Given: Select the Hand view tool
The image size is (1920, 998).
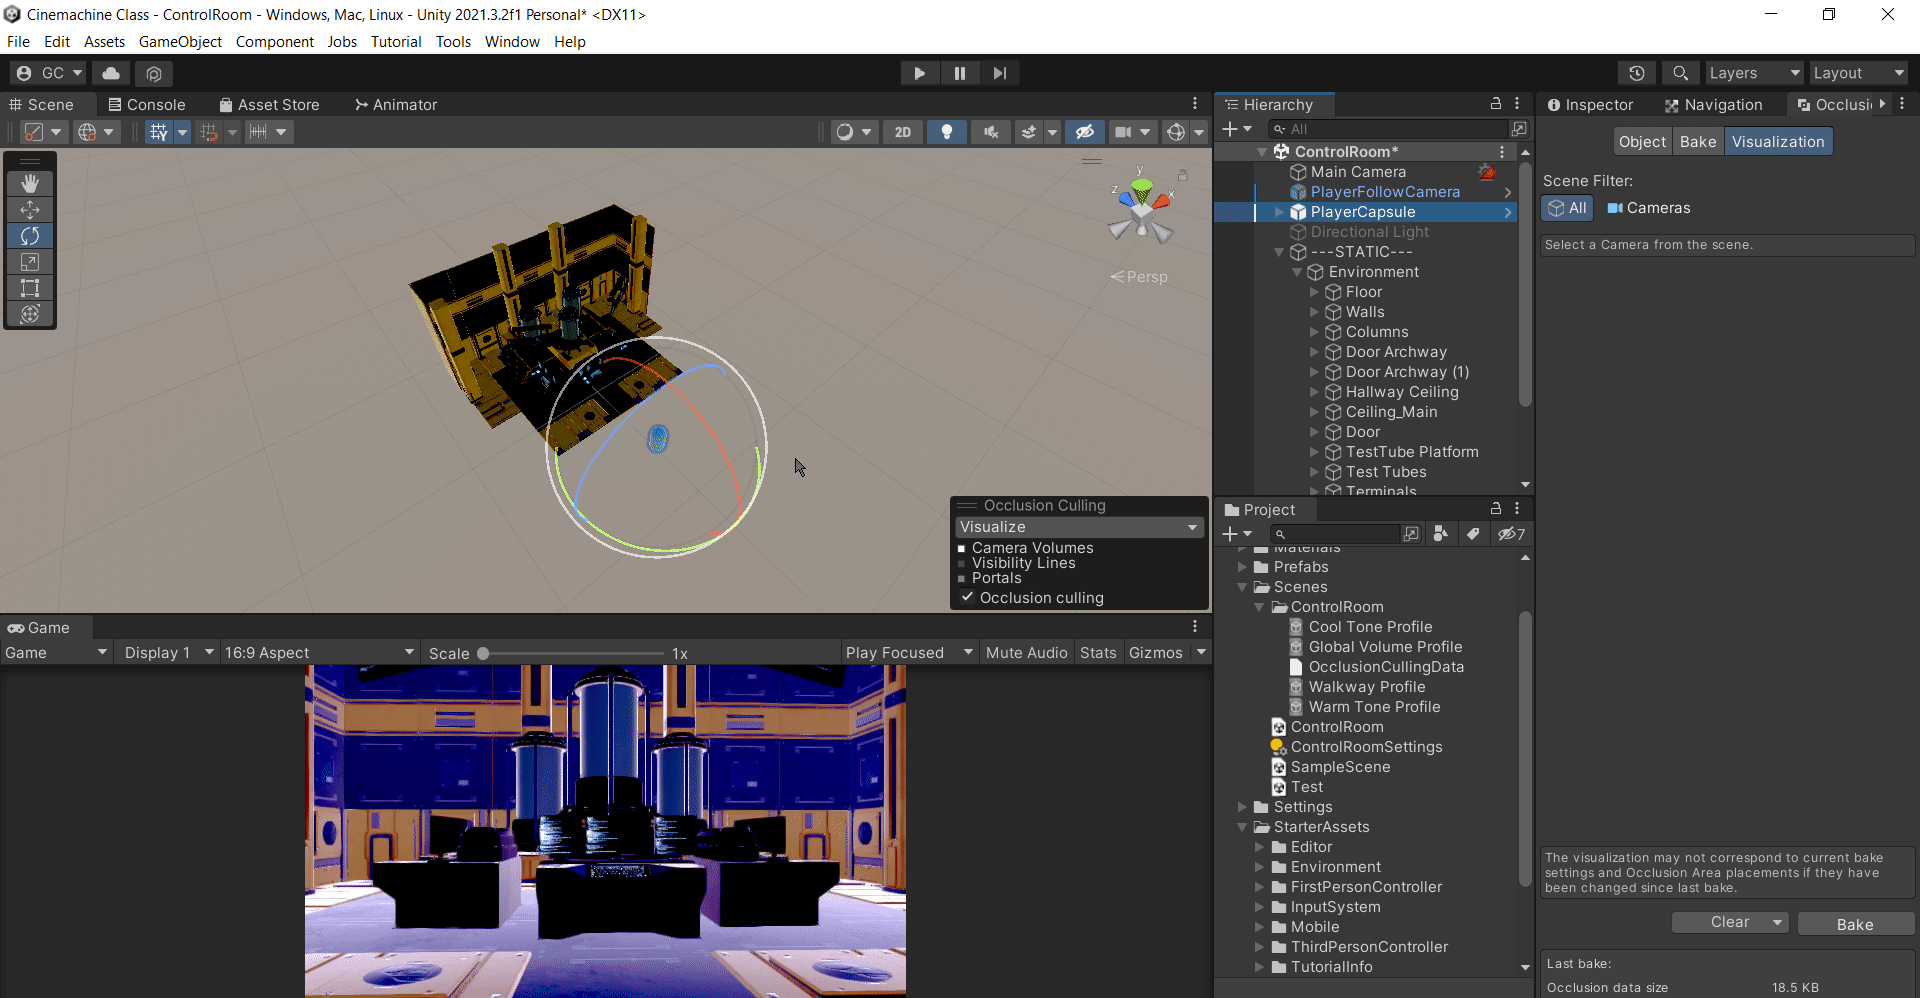Looking at the screenshot, I should click(x=30, y=183).
